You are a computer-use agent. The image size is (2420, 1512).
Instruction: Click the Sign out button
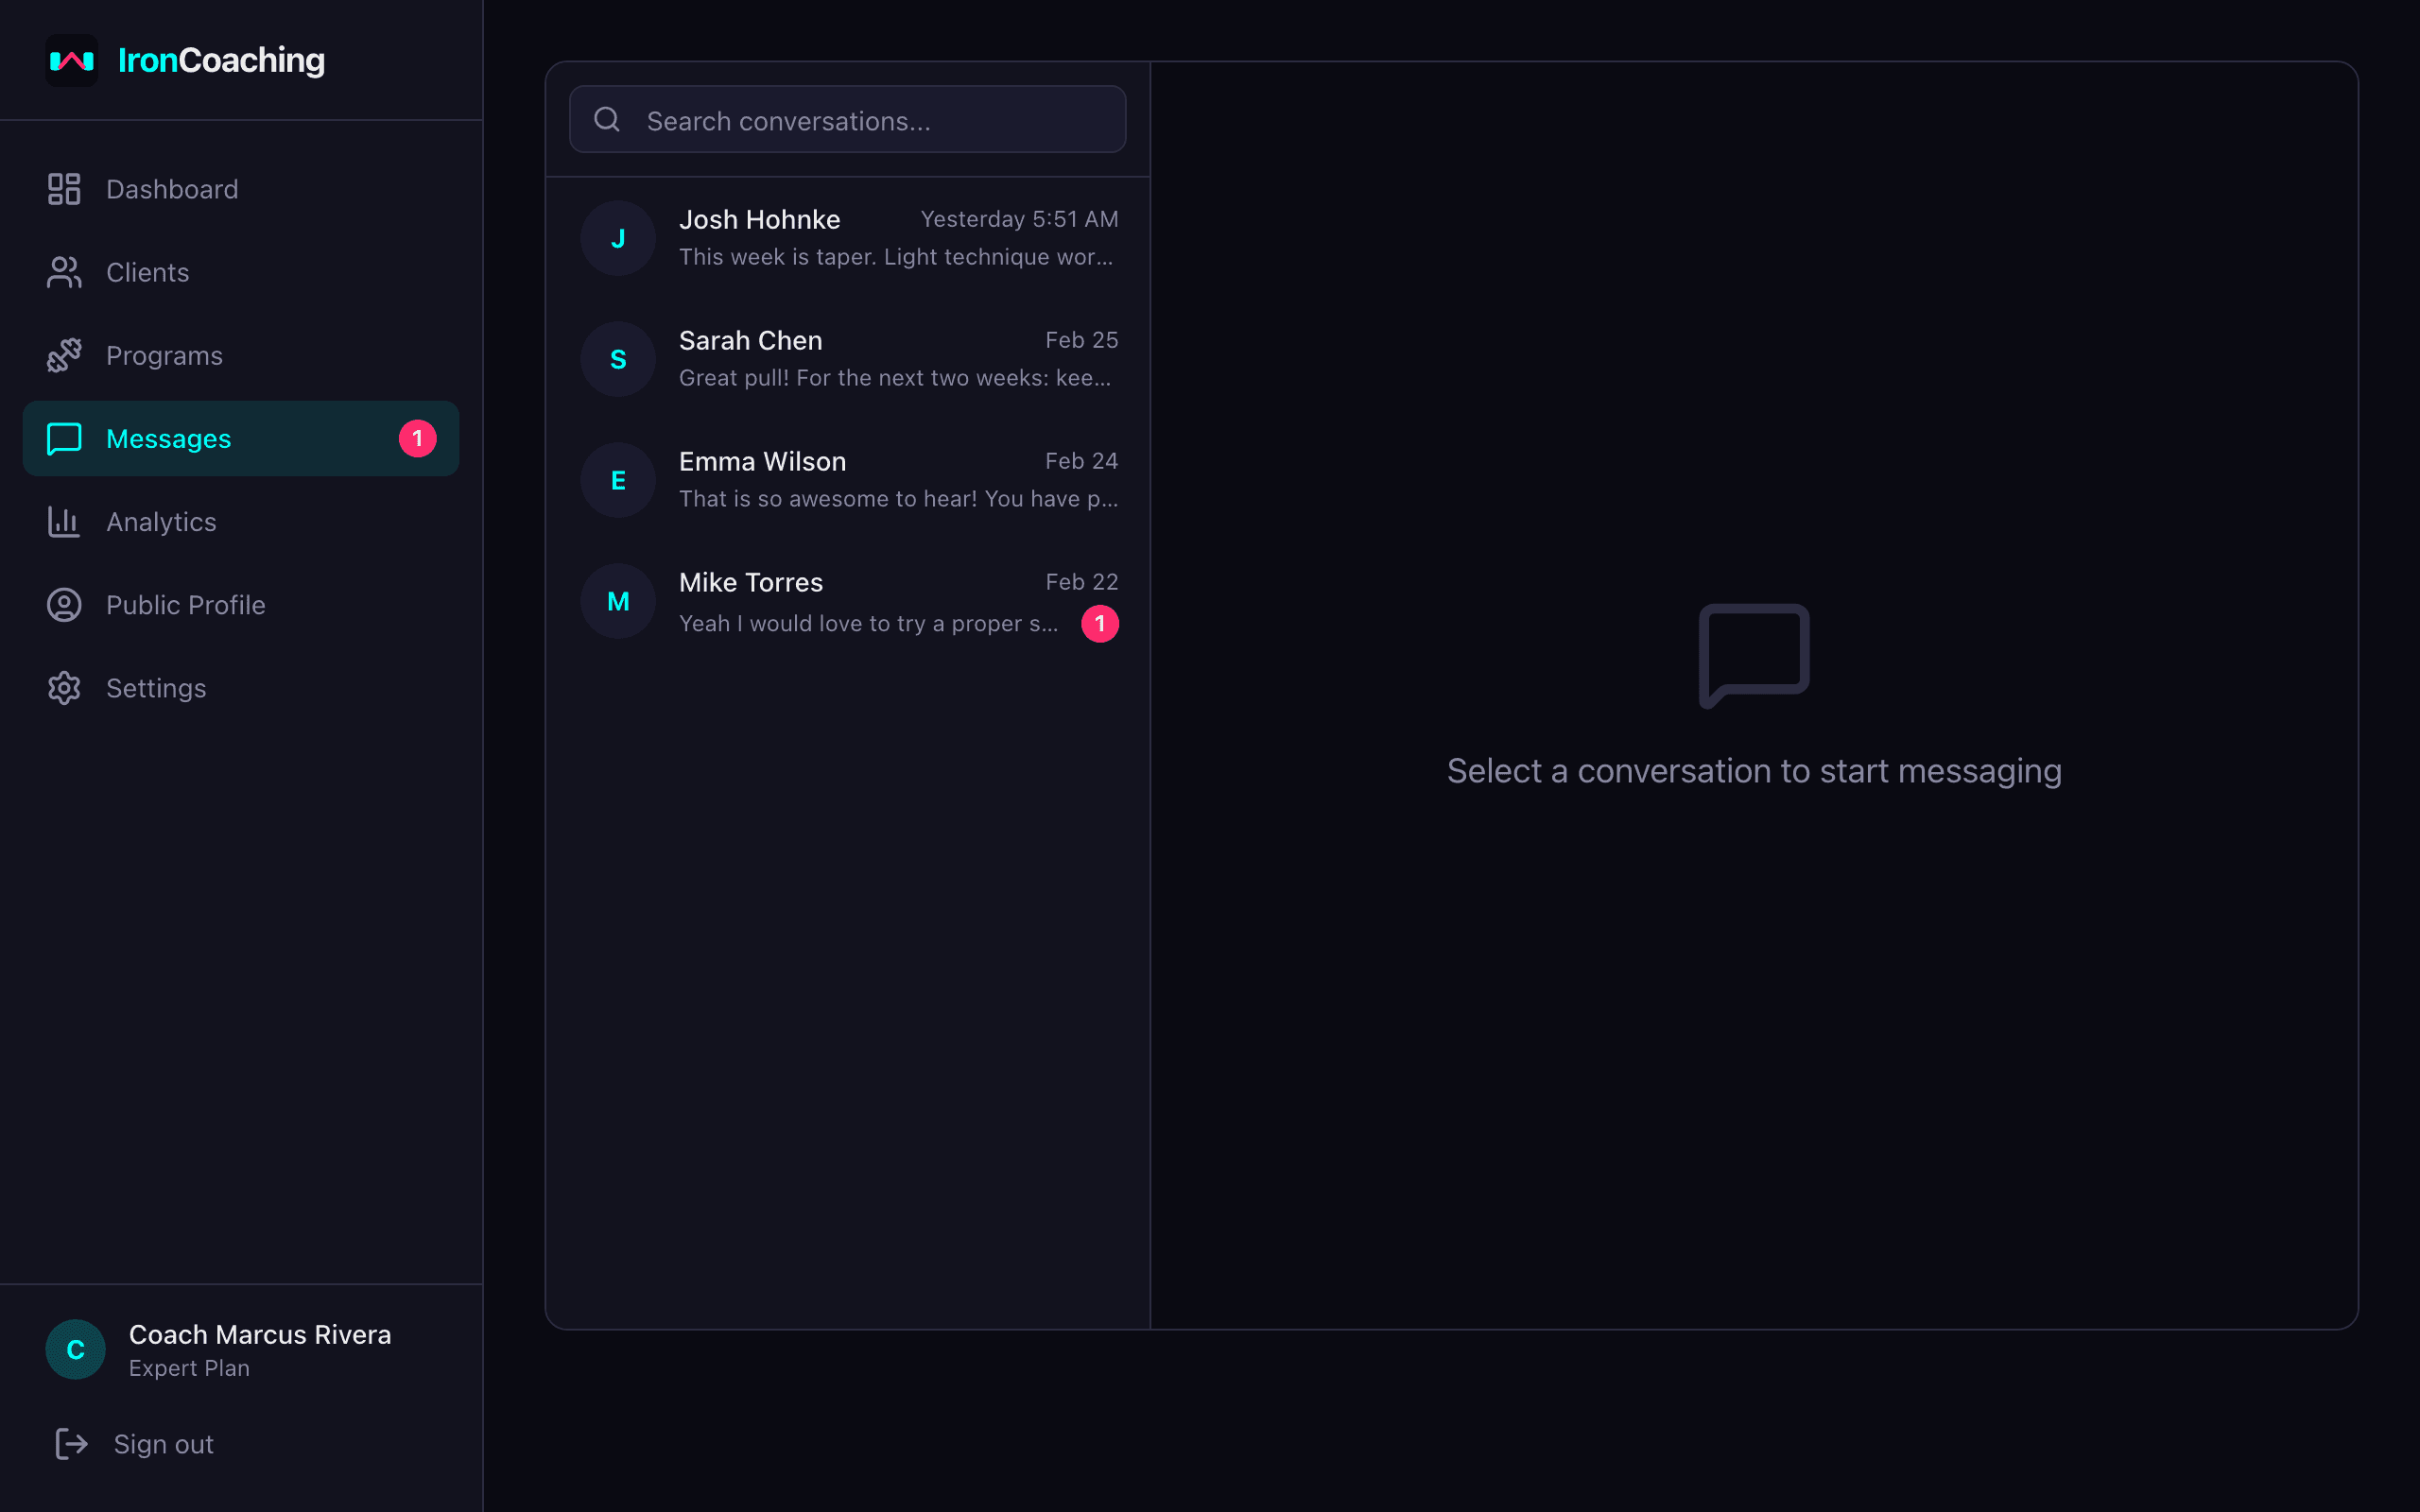[131, 1443]
